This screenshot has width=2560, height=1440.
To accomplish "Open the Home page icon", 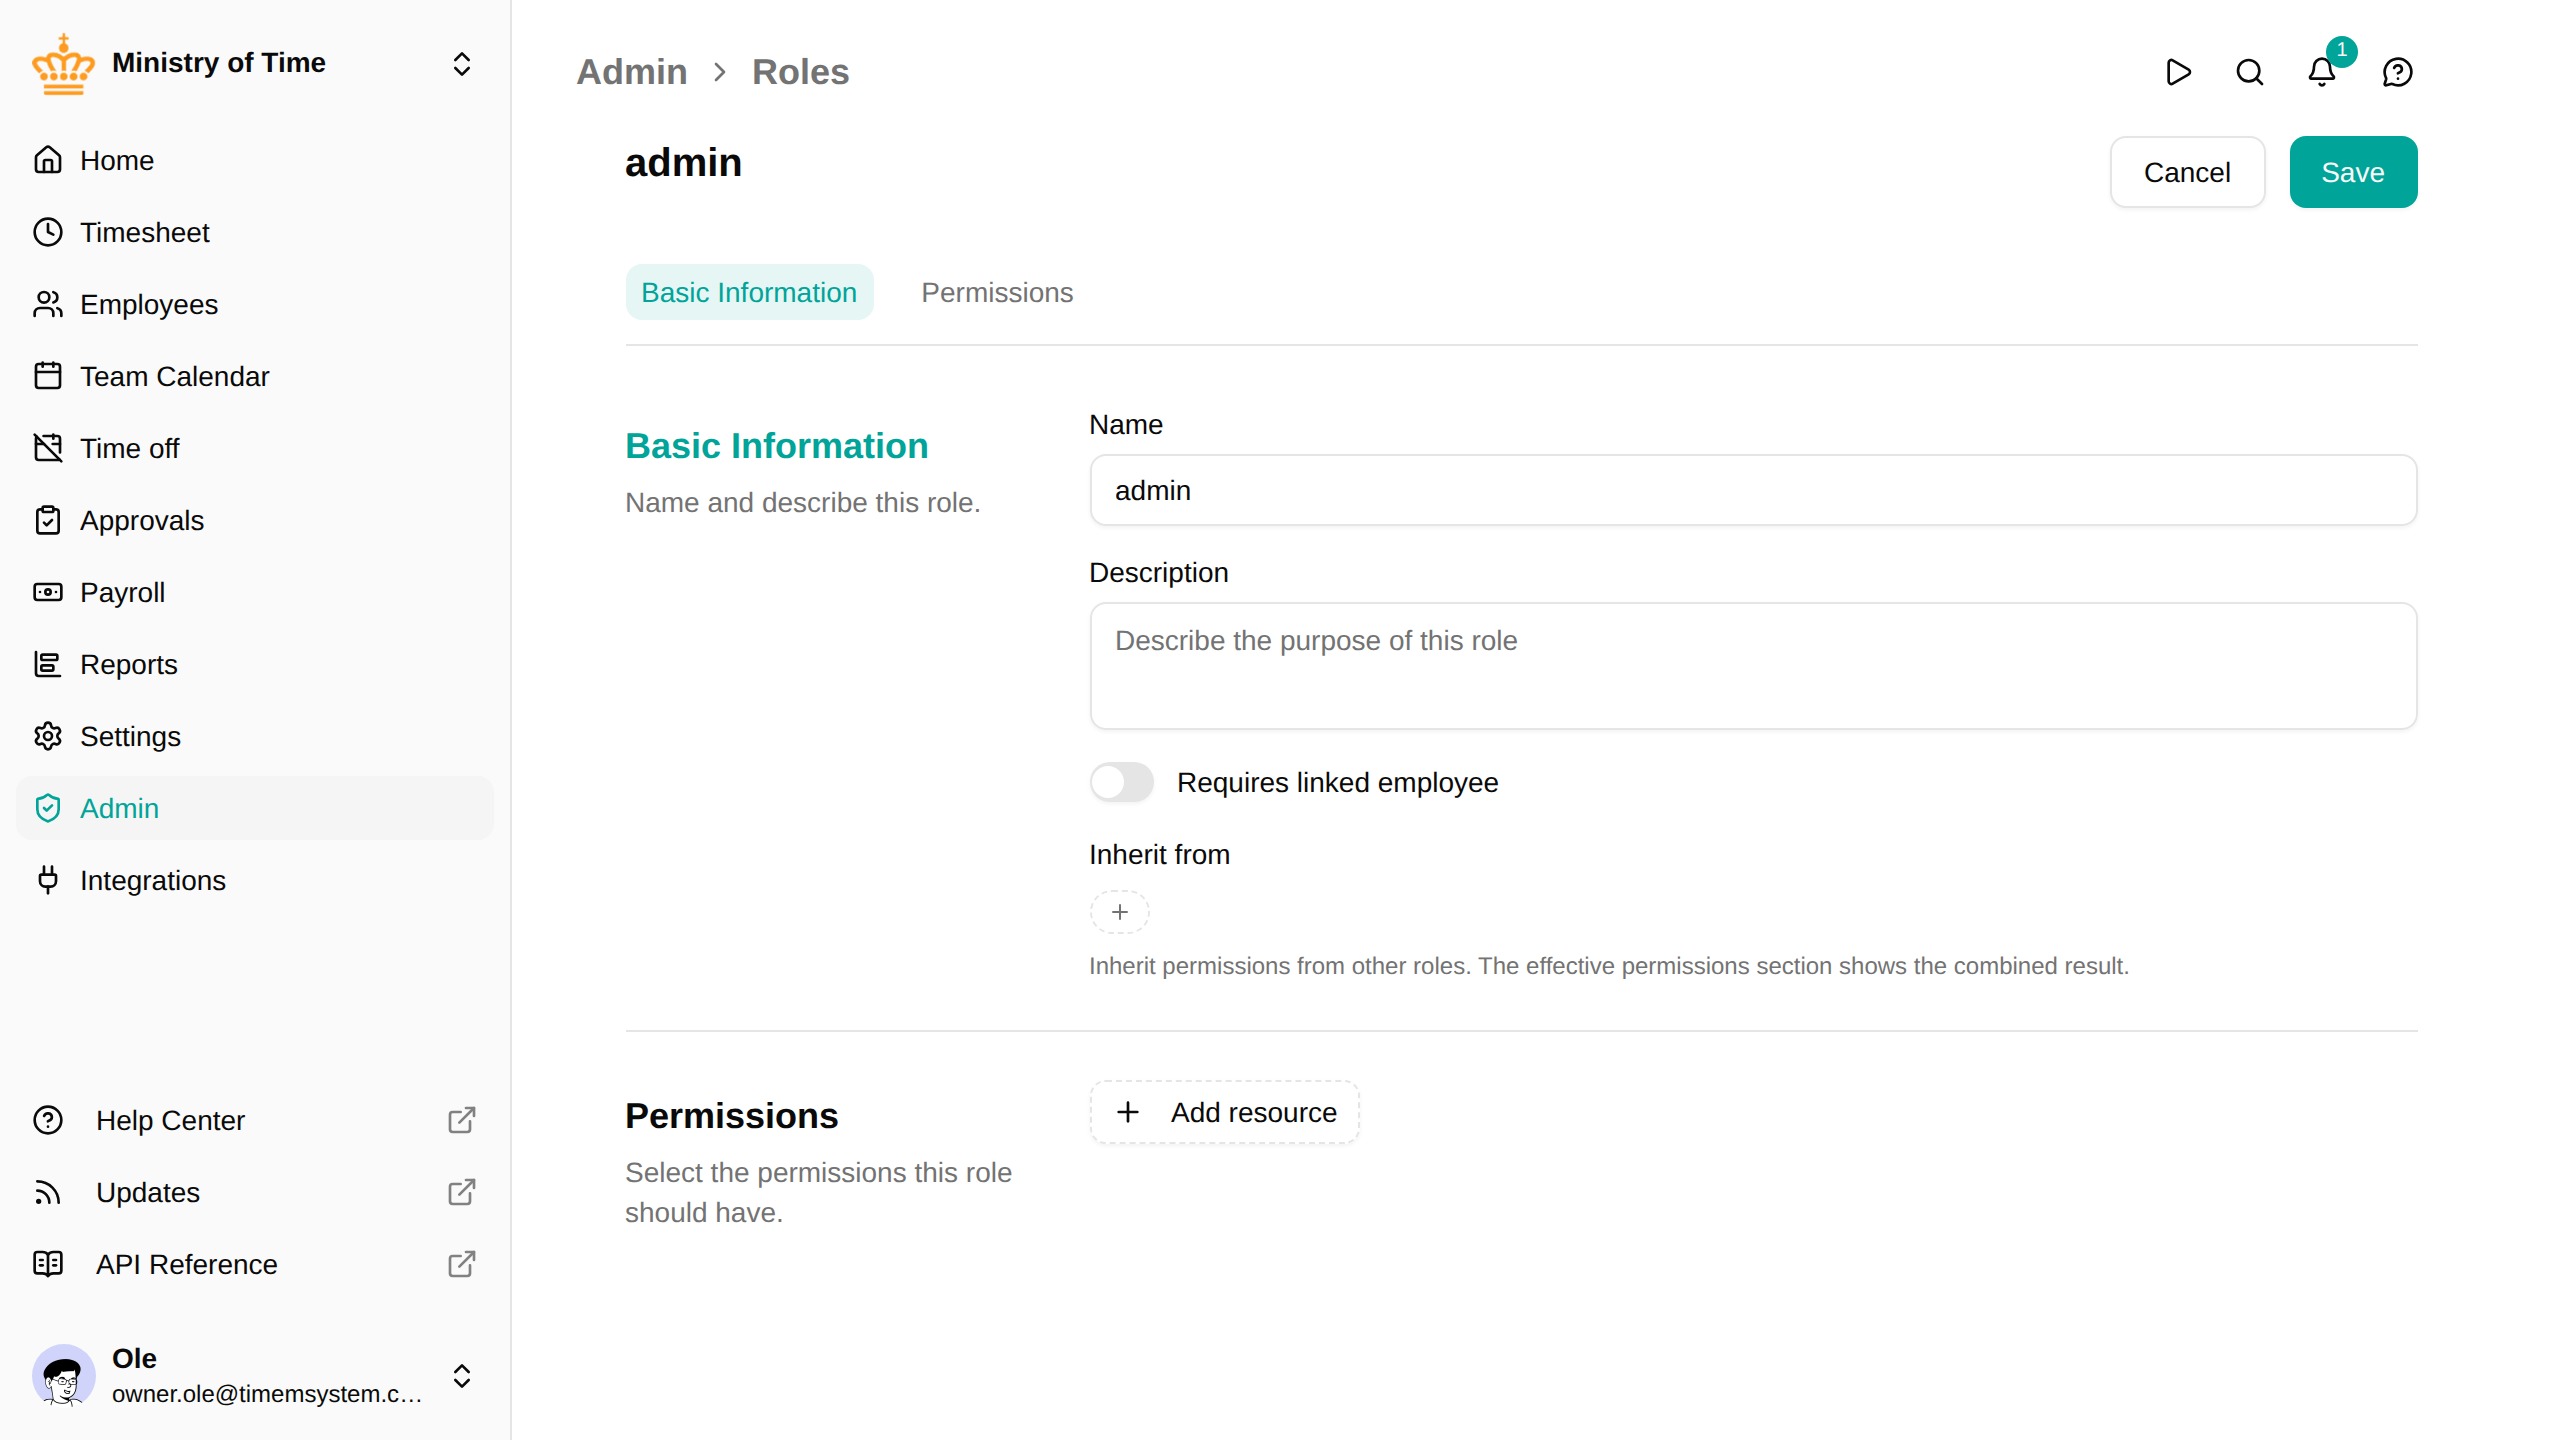I will [48, 160].
